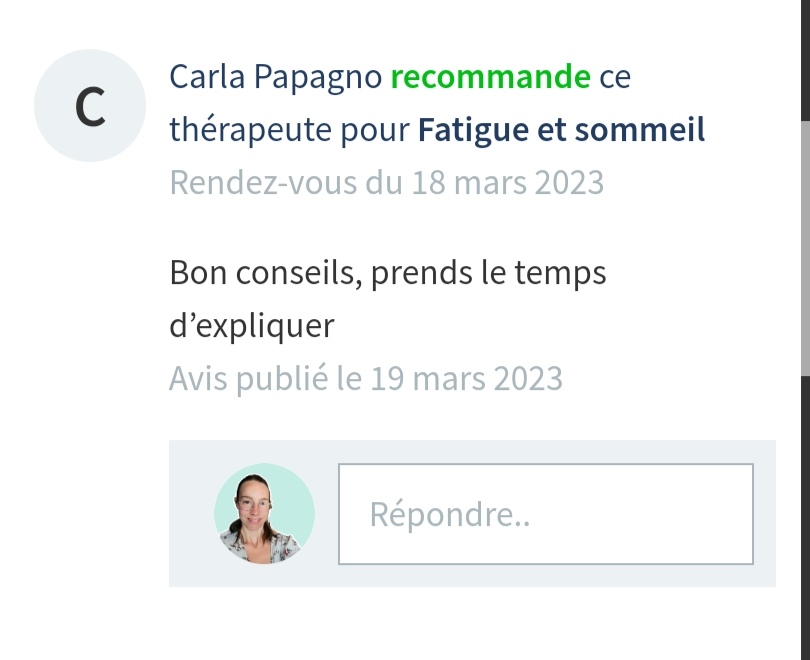Viewport: 810px width, 660px height.
Task: Click the words ce thérapeute pour
Action: coord(289,130)
